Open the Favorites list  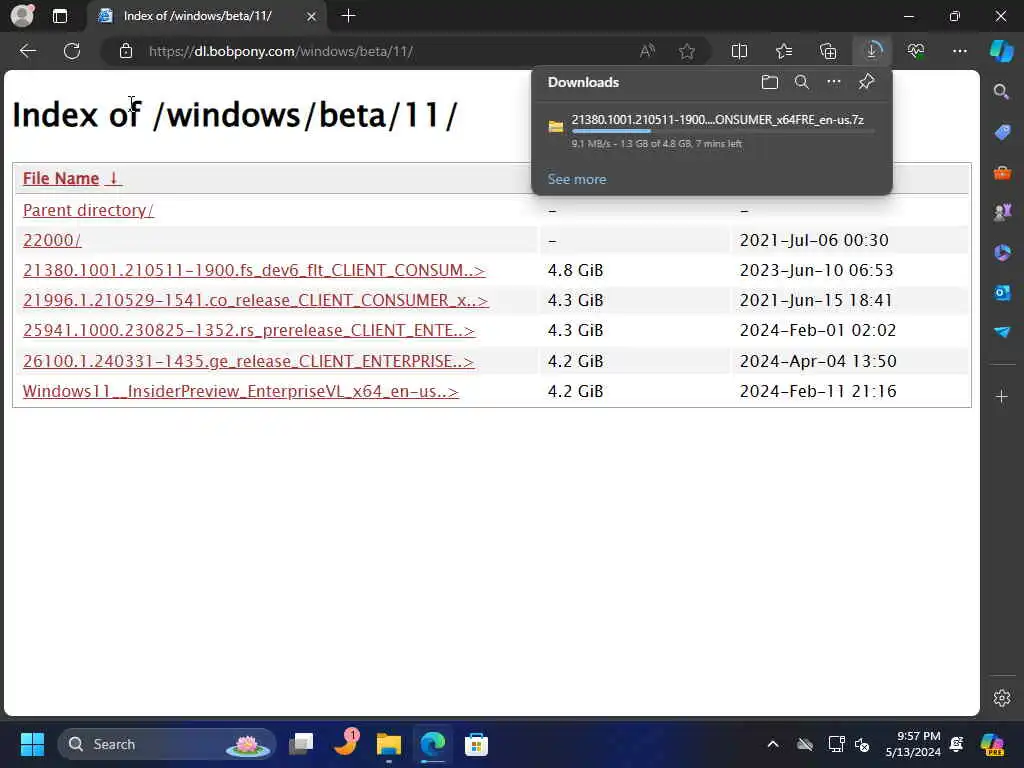(784, 51)
